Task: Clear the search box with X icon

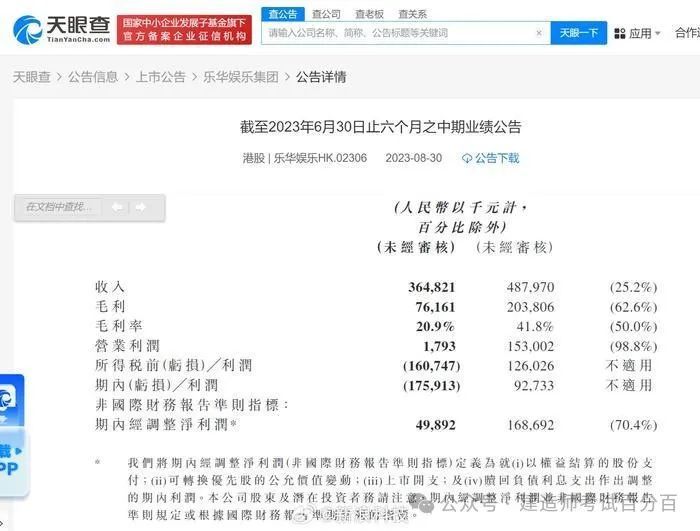Action: pos(539,33)
